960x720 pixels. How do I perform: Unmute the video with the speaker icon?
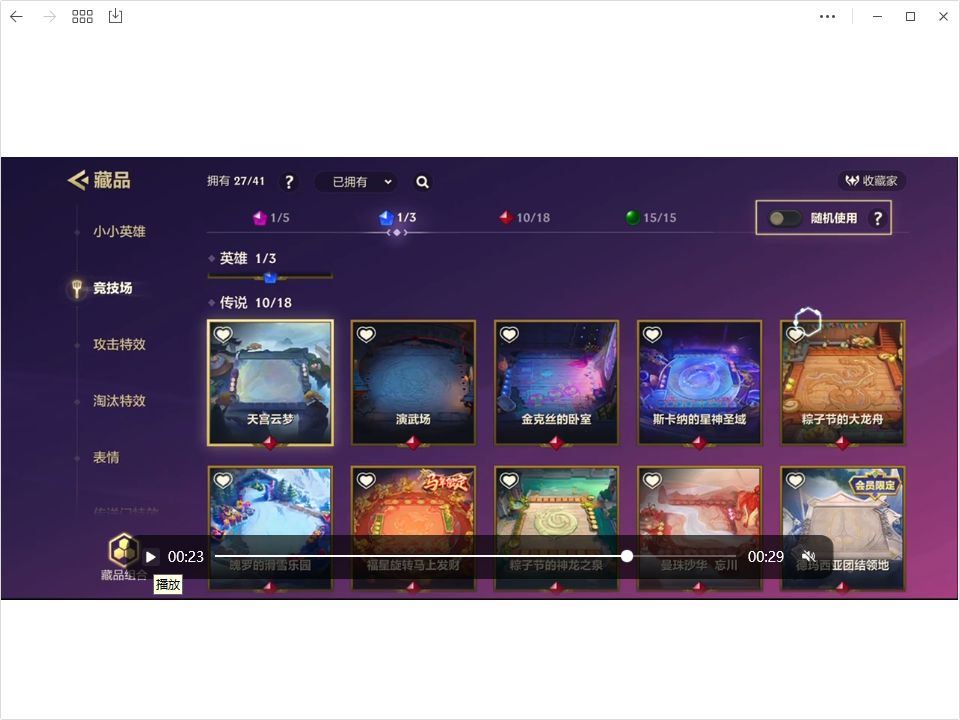pyautogui.click(x=809, y=557)
